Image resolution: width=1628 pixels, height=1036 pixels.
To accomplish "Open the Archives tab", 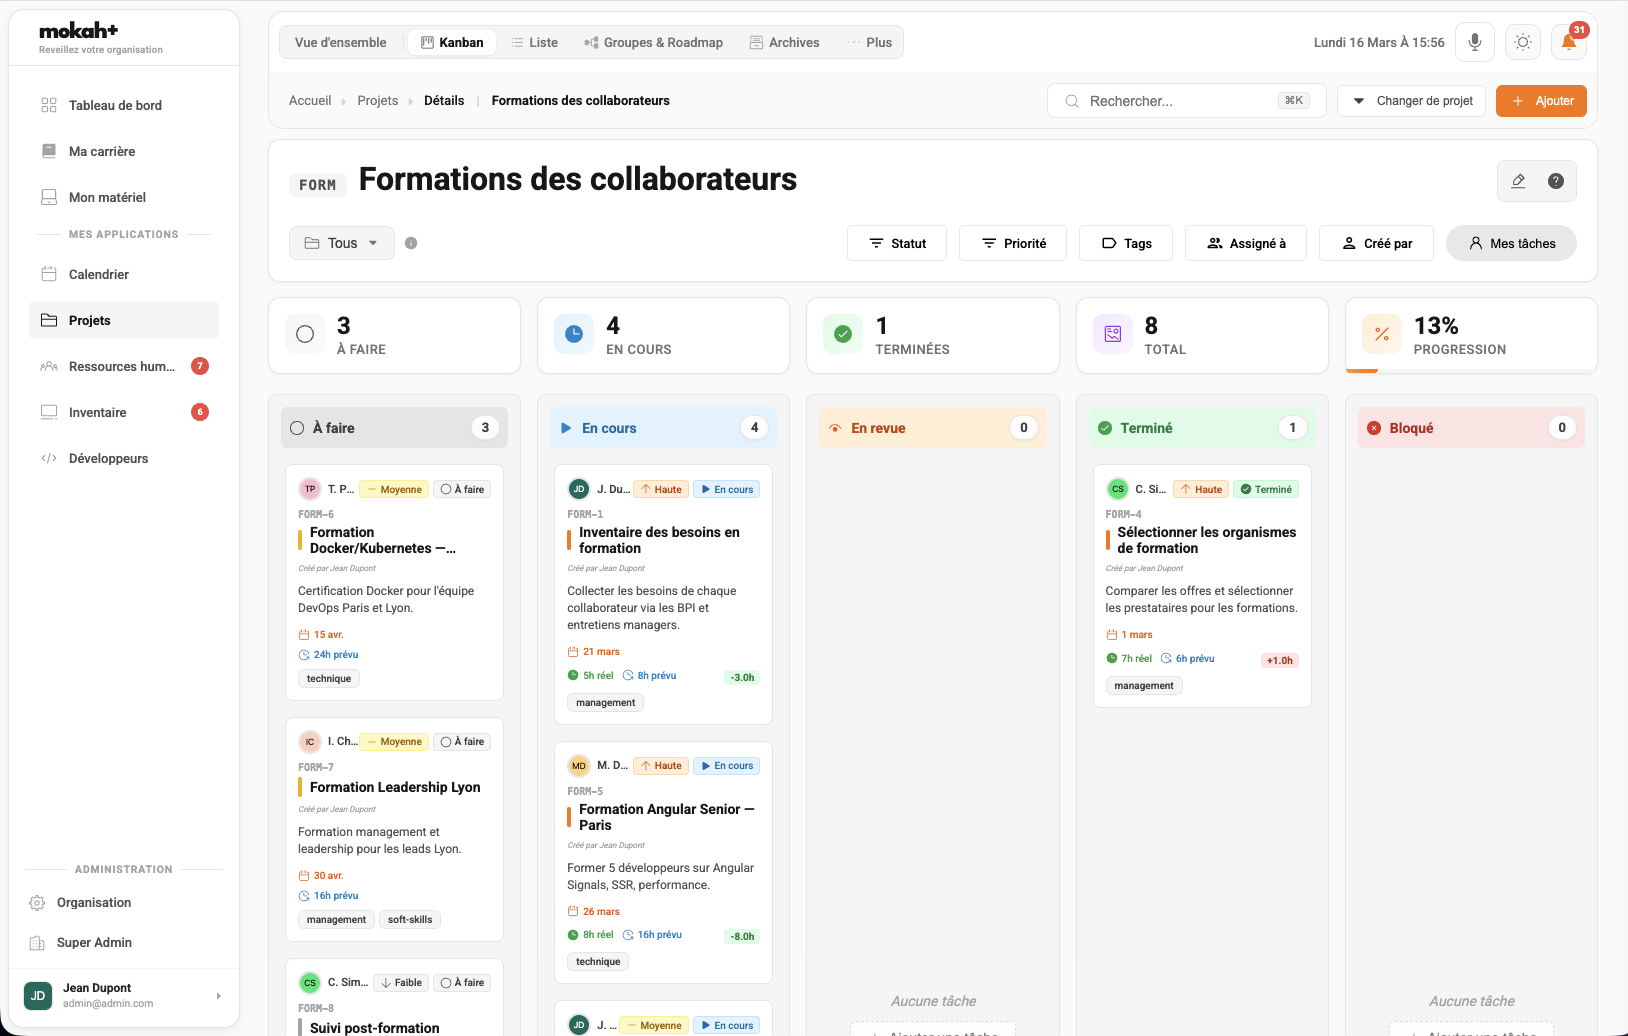I will coord(785,42).
